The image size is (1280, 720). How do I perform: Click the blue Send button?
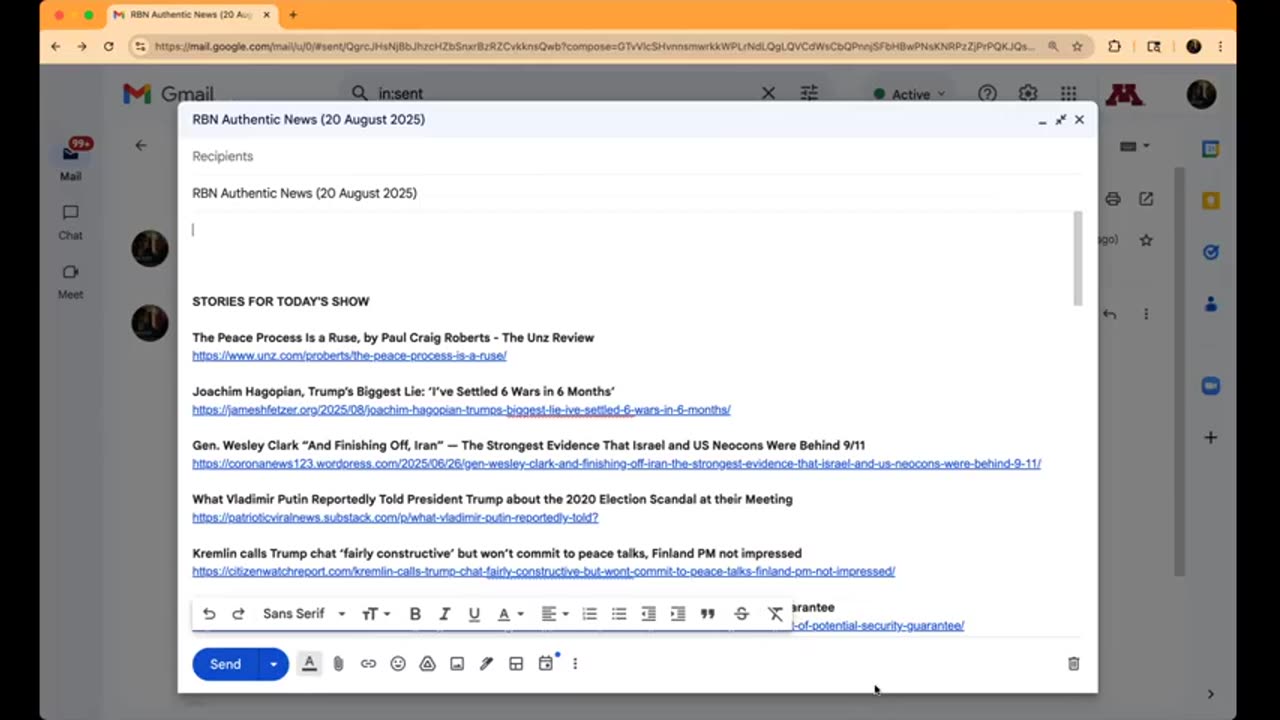225,664
